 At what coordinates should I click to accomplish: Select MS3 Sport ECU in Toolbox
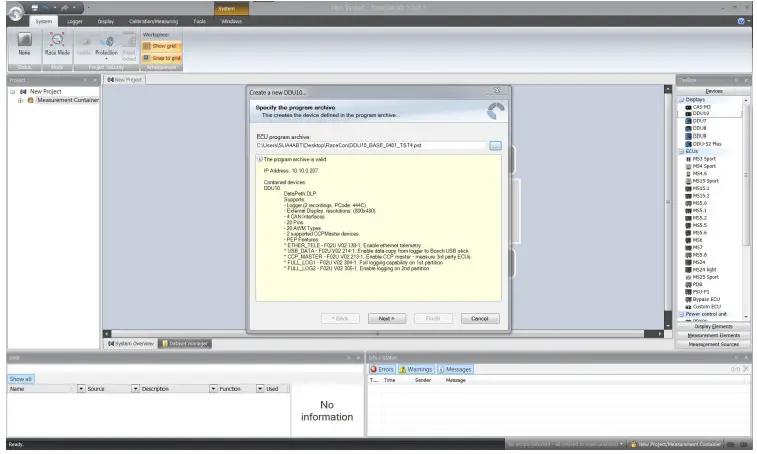point(700,159)
